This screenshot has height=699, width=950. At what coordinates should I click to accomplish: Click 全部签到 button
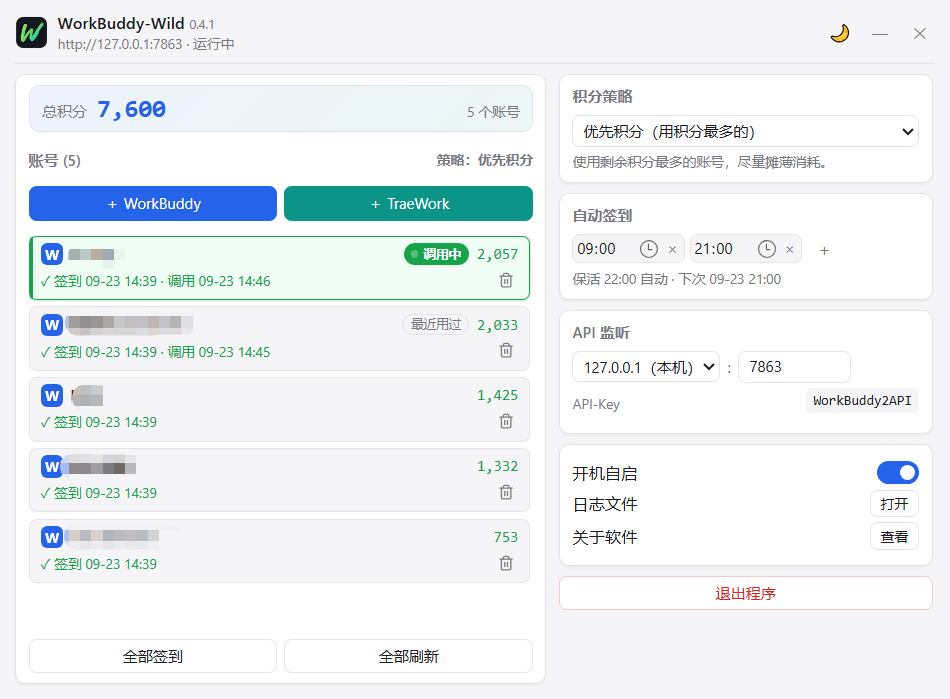pyautogui.click(x=153, y=656)
